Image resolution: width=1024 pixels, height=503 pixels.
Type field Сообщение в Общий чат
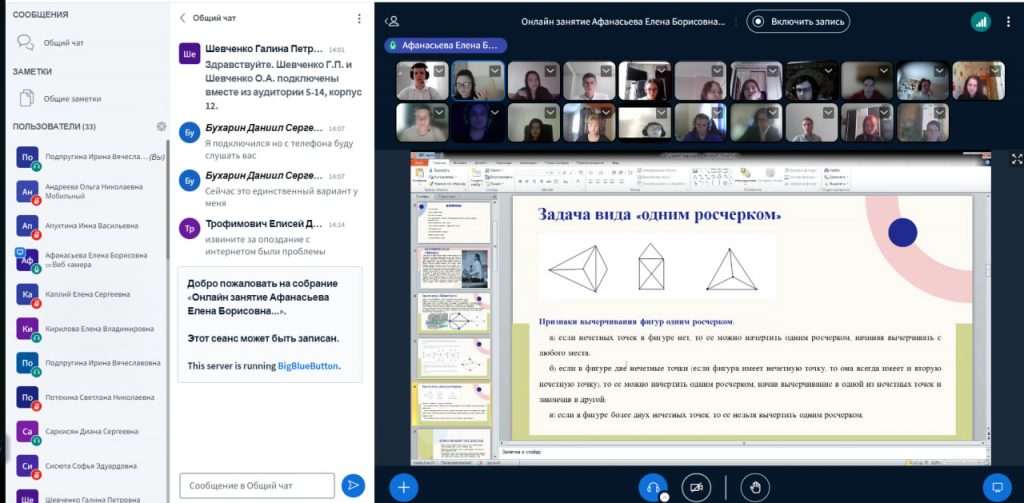coord(257,485)
